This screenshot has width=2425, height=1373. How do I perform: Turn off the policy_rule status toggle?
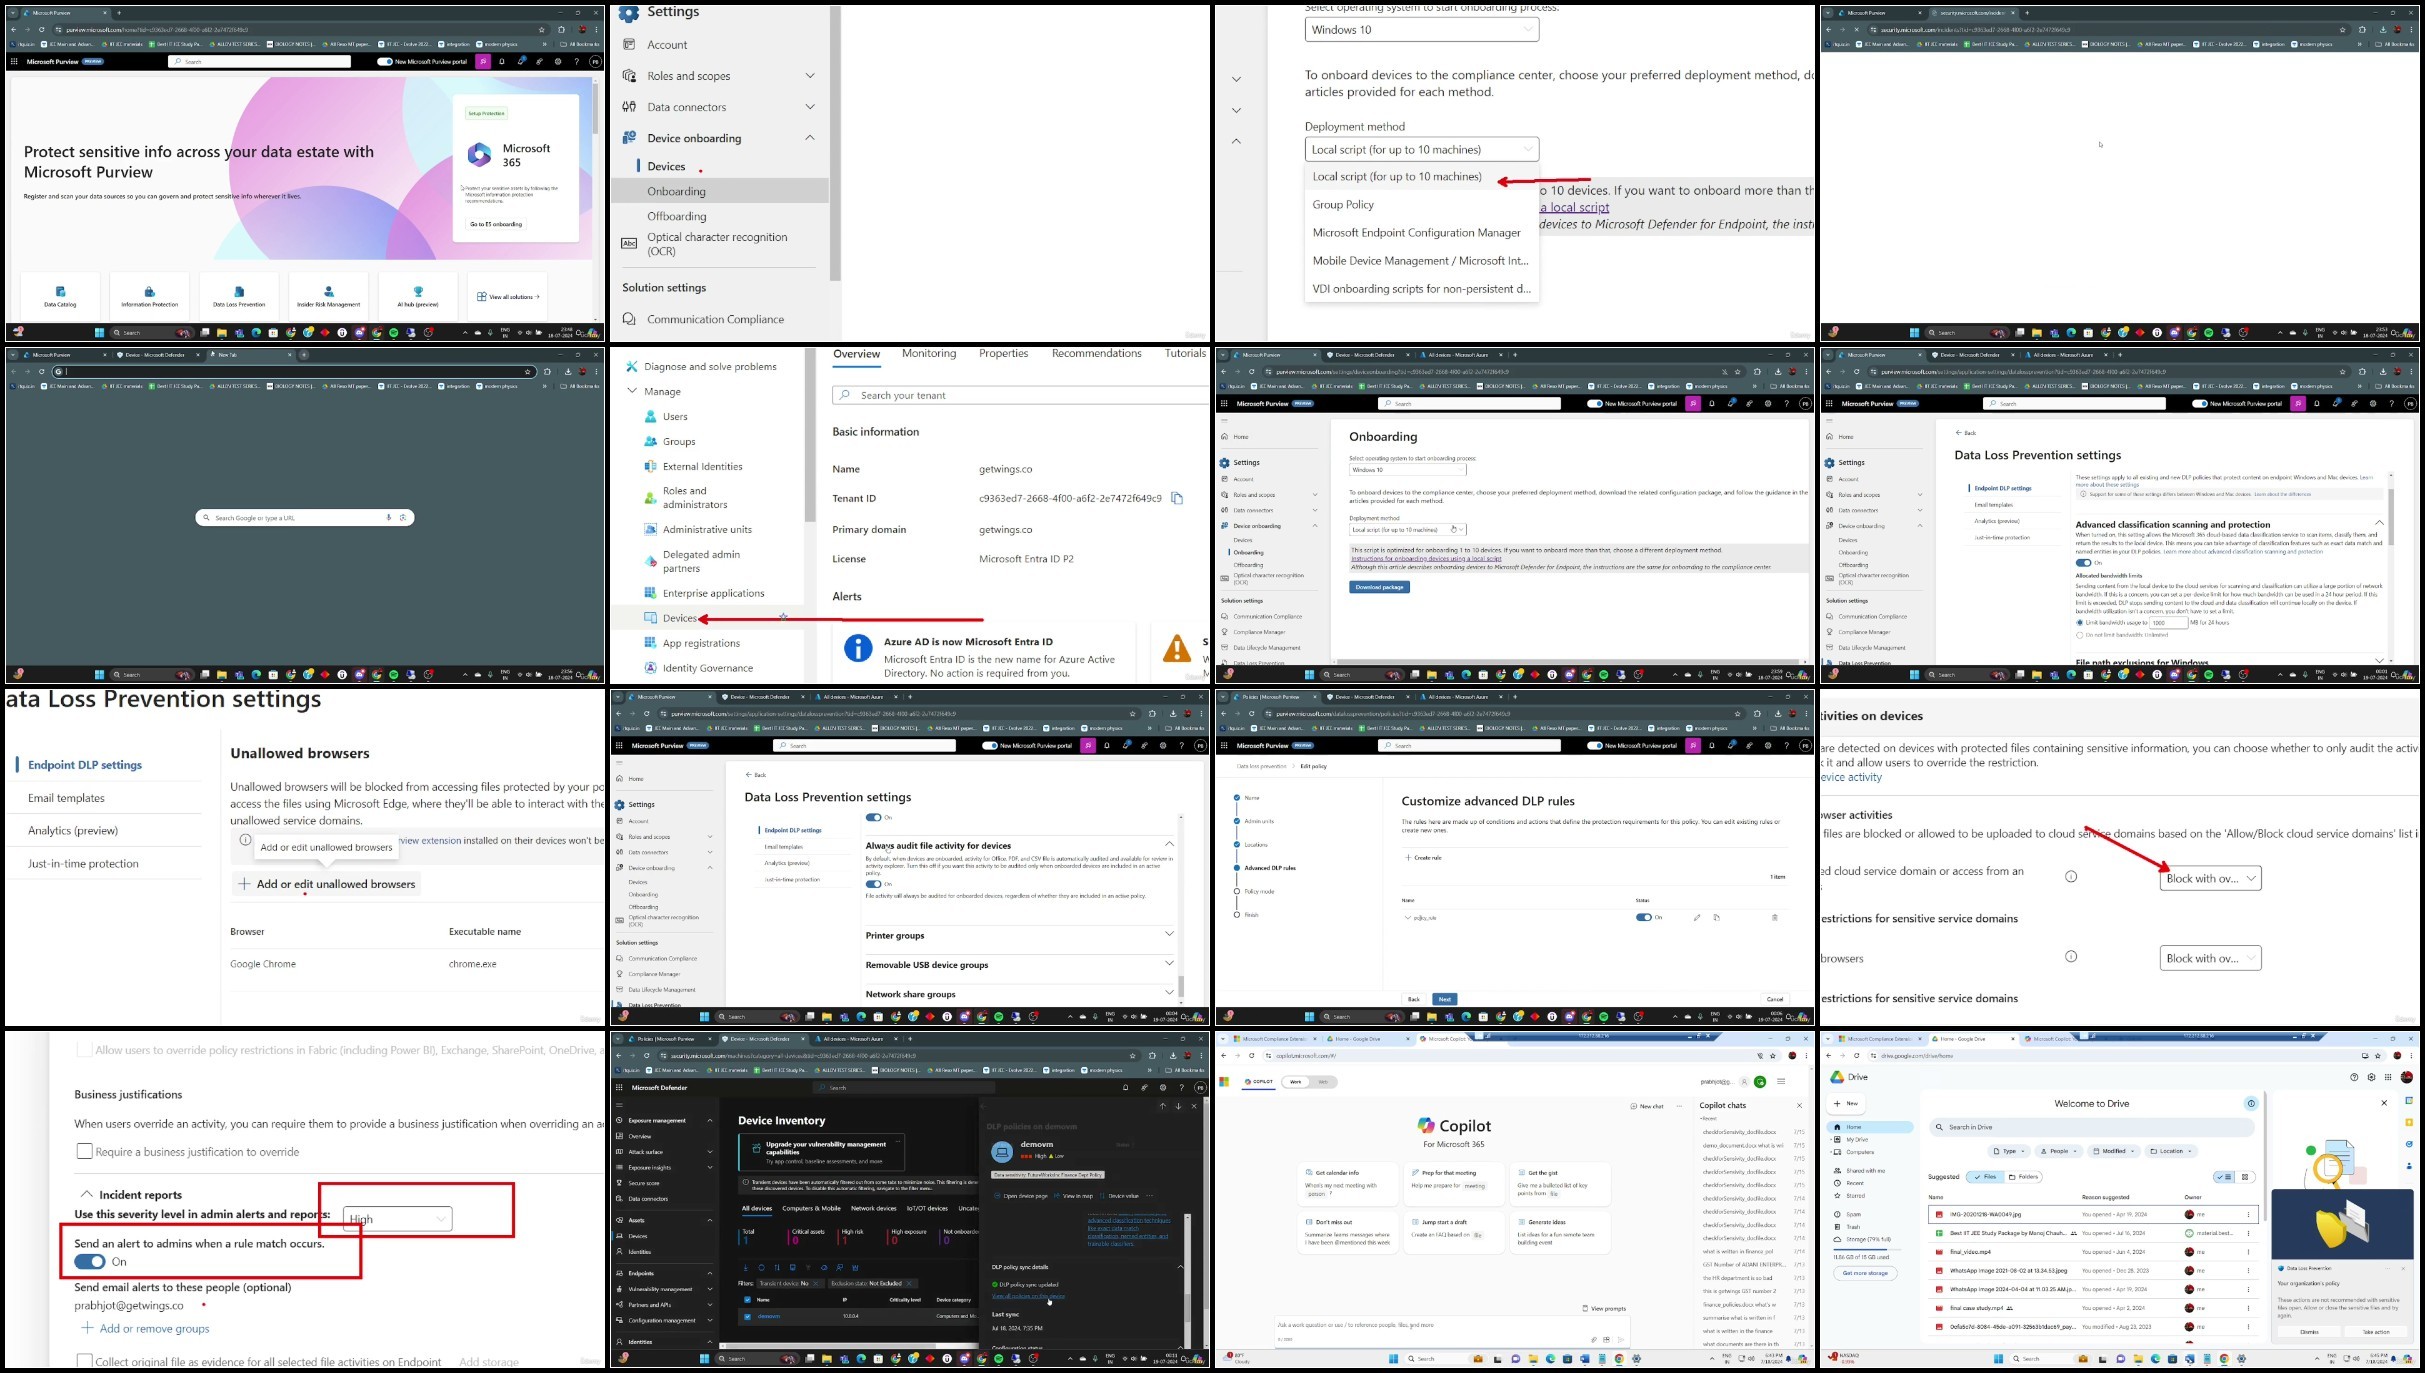coord(1643,917)
